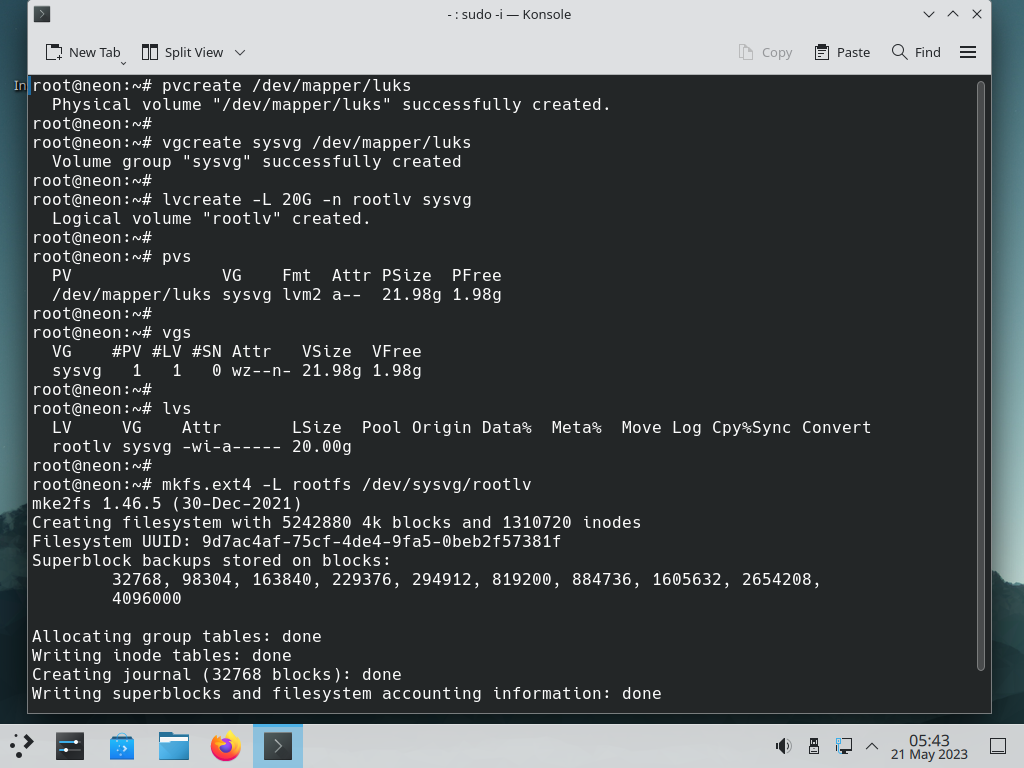Click the 'Allocating group tables: done' line

[x=177, y=637]
